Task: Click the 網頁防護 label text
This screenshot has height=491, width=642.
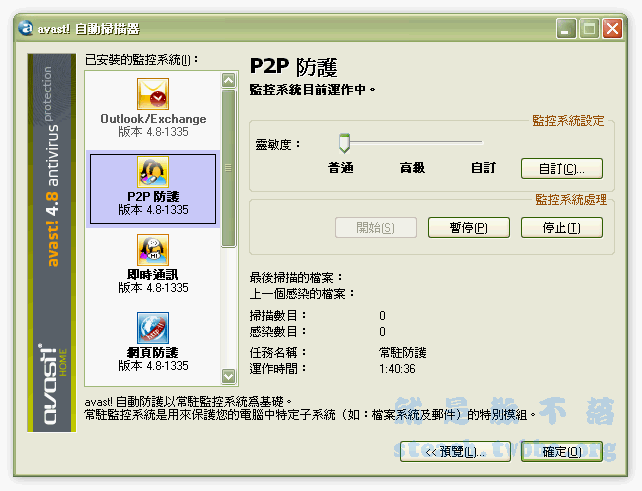Action: [153, 352]
